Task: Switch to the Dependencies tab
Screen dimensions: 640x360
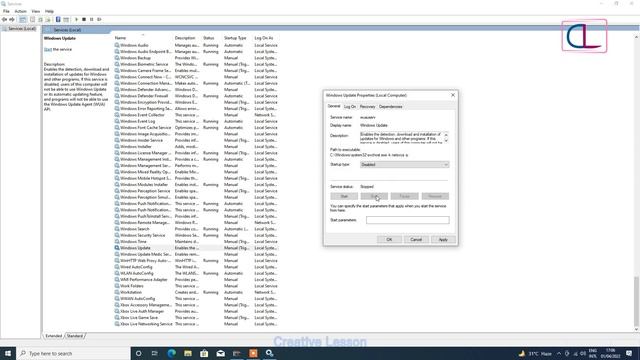Action: point(391,107)
